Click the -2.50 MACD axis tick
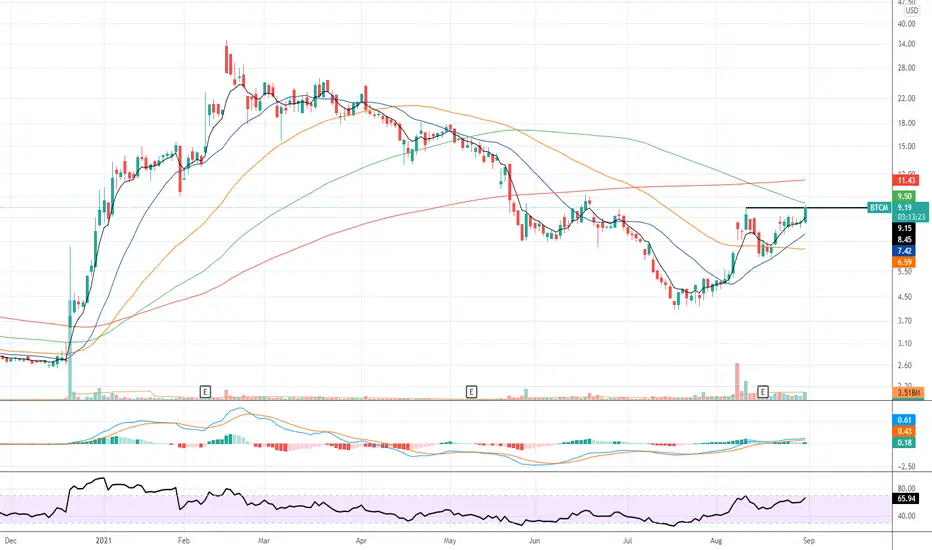The height and width of the screenshot is (550, 932). 906,467
